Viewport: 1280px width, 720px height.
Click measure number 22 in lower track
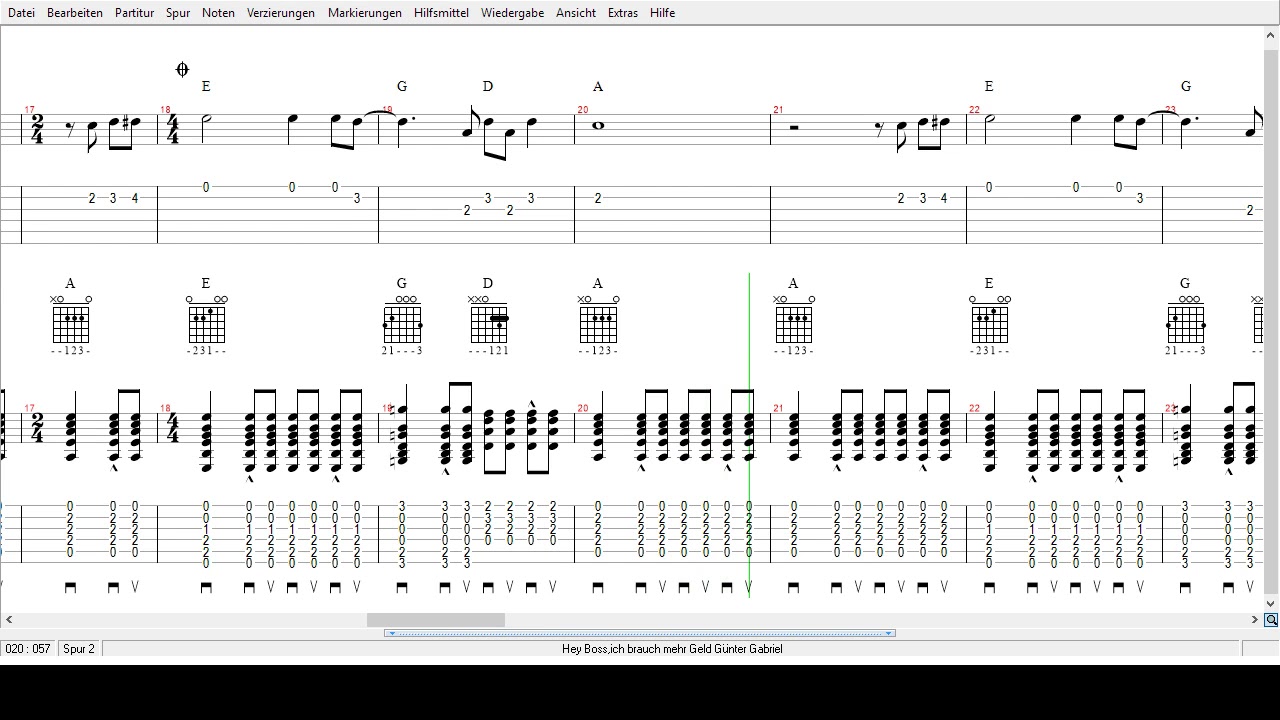pos(975,408)
